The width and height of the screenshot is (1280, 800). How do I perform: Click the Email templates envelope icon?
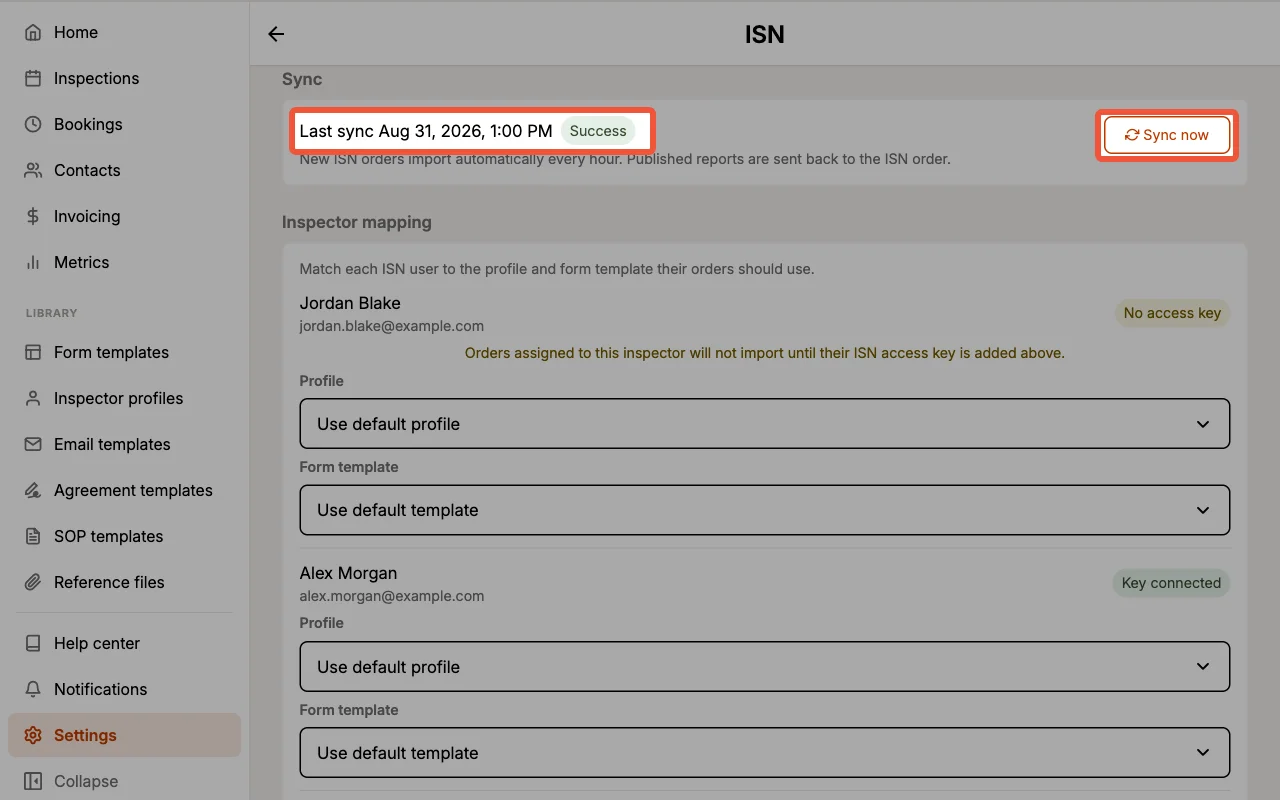[x=33, y=444]
